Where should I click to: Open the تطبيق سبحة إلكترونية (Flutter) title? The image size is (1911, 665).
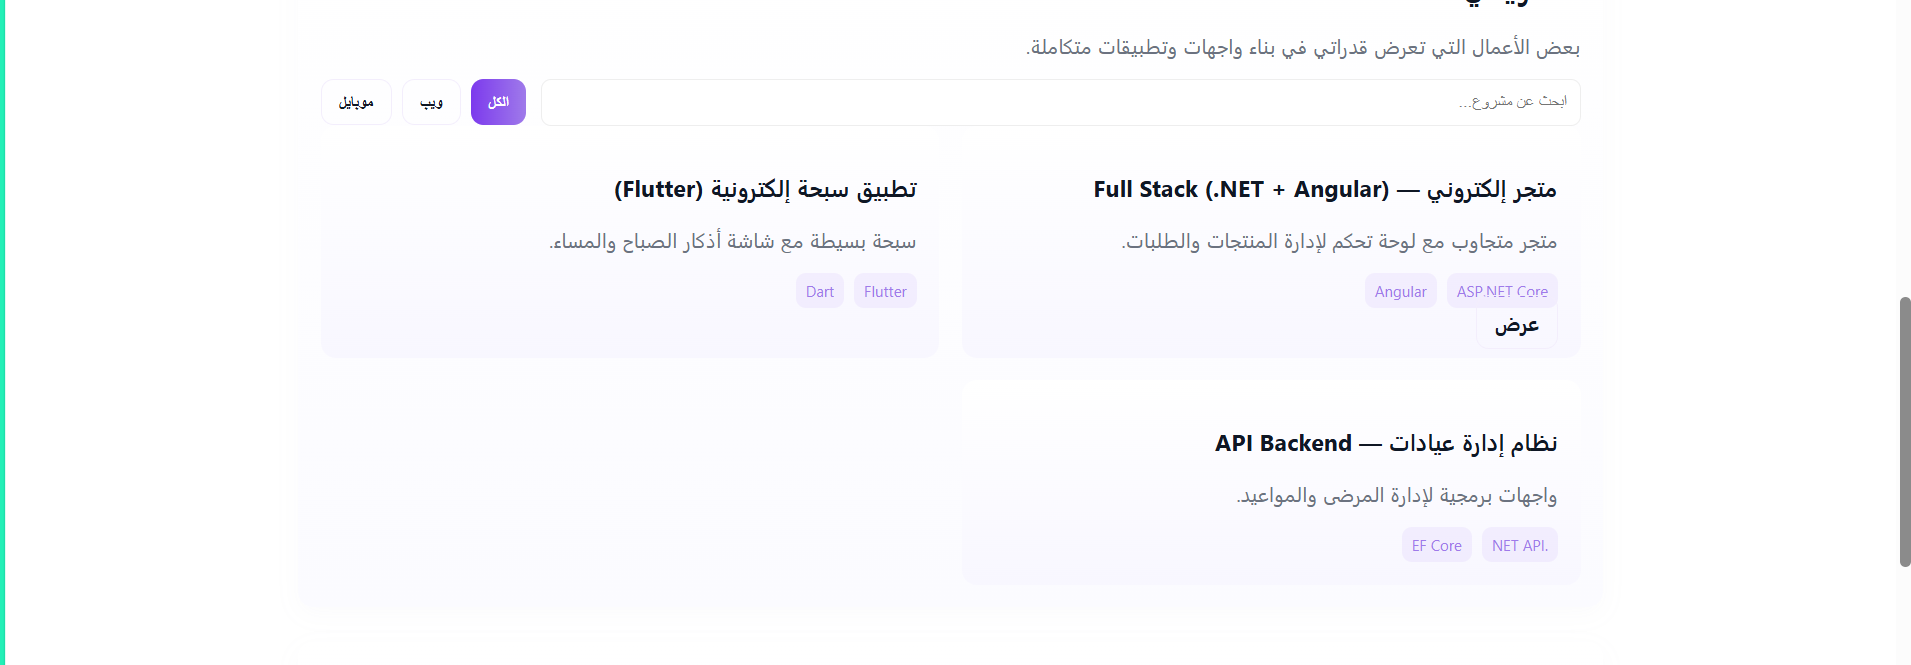(765, 190)
